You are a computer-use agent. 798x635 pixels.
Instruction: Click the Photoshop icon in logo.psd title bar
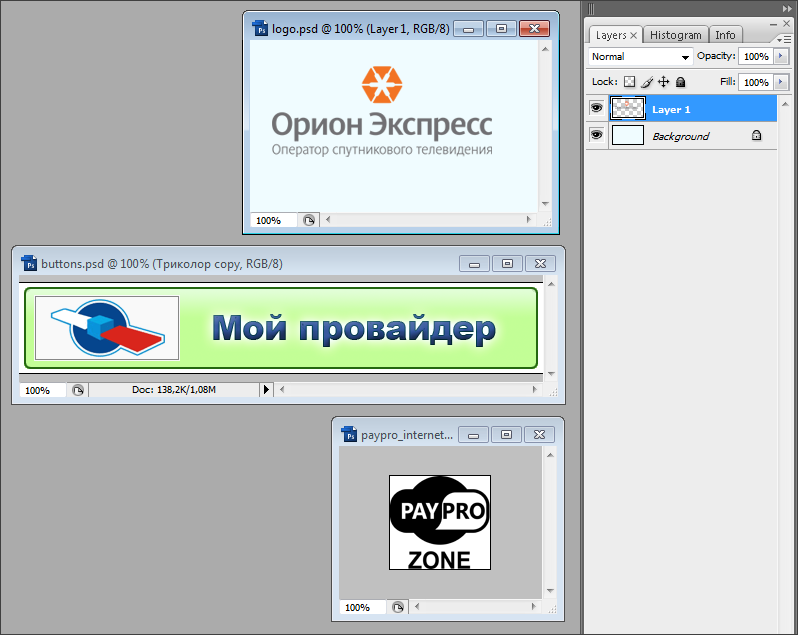pos(260,28)
